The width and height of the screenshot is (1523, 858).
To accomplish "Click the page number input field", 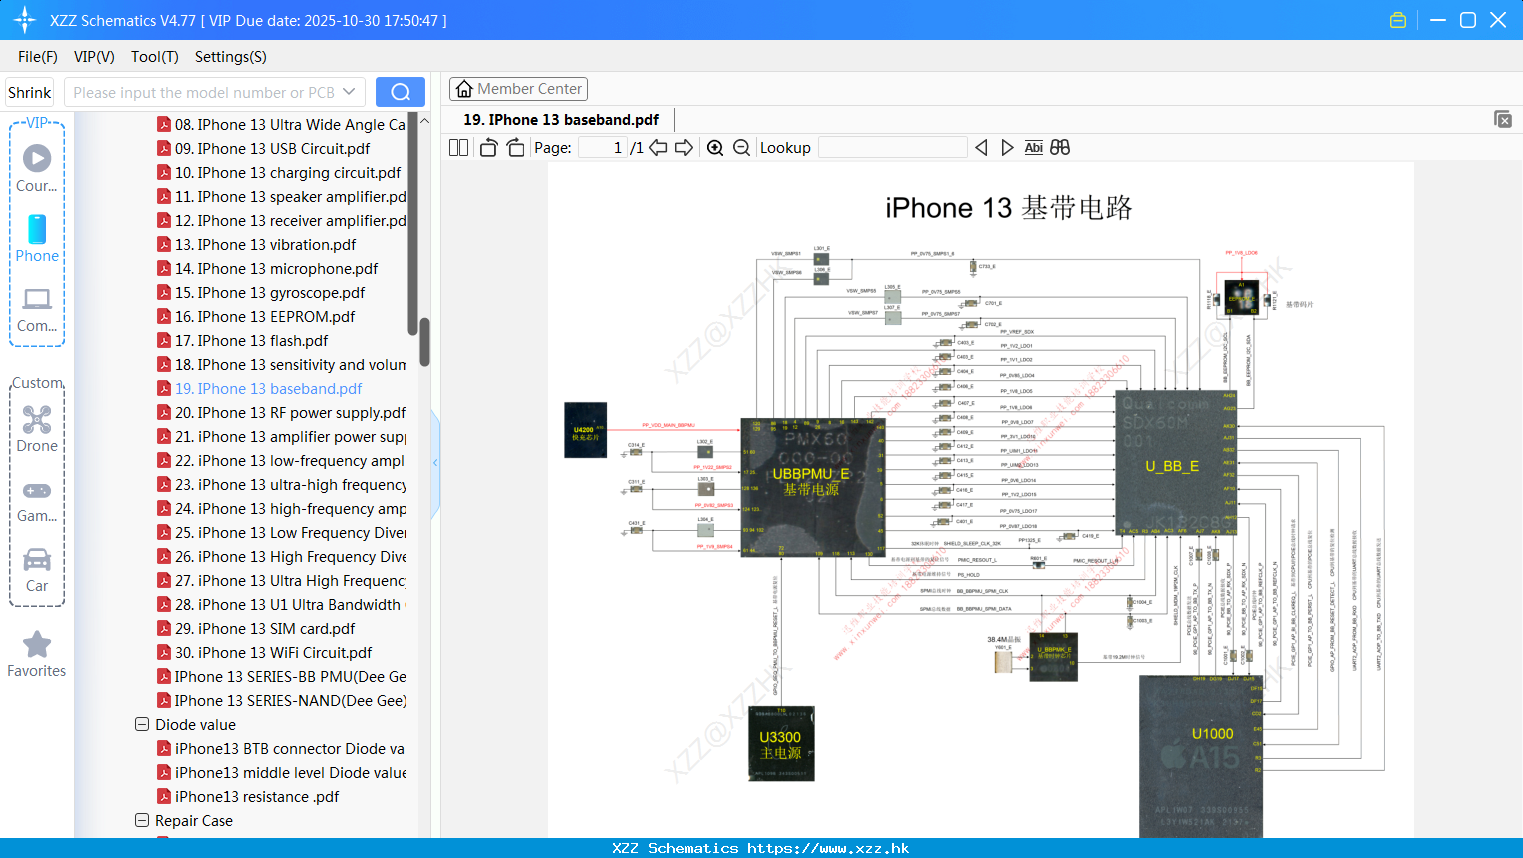I will (x=602, y=148).
